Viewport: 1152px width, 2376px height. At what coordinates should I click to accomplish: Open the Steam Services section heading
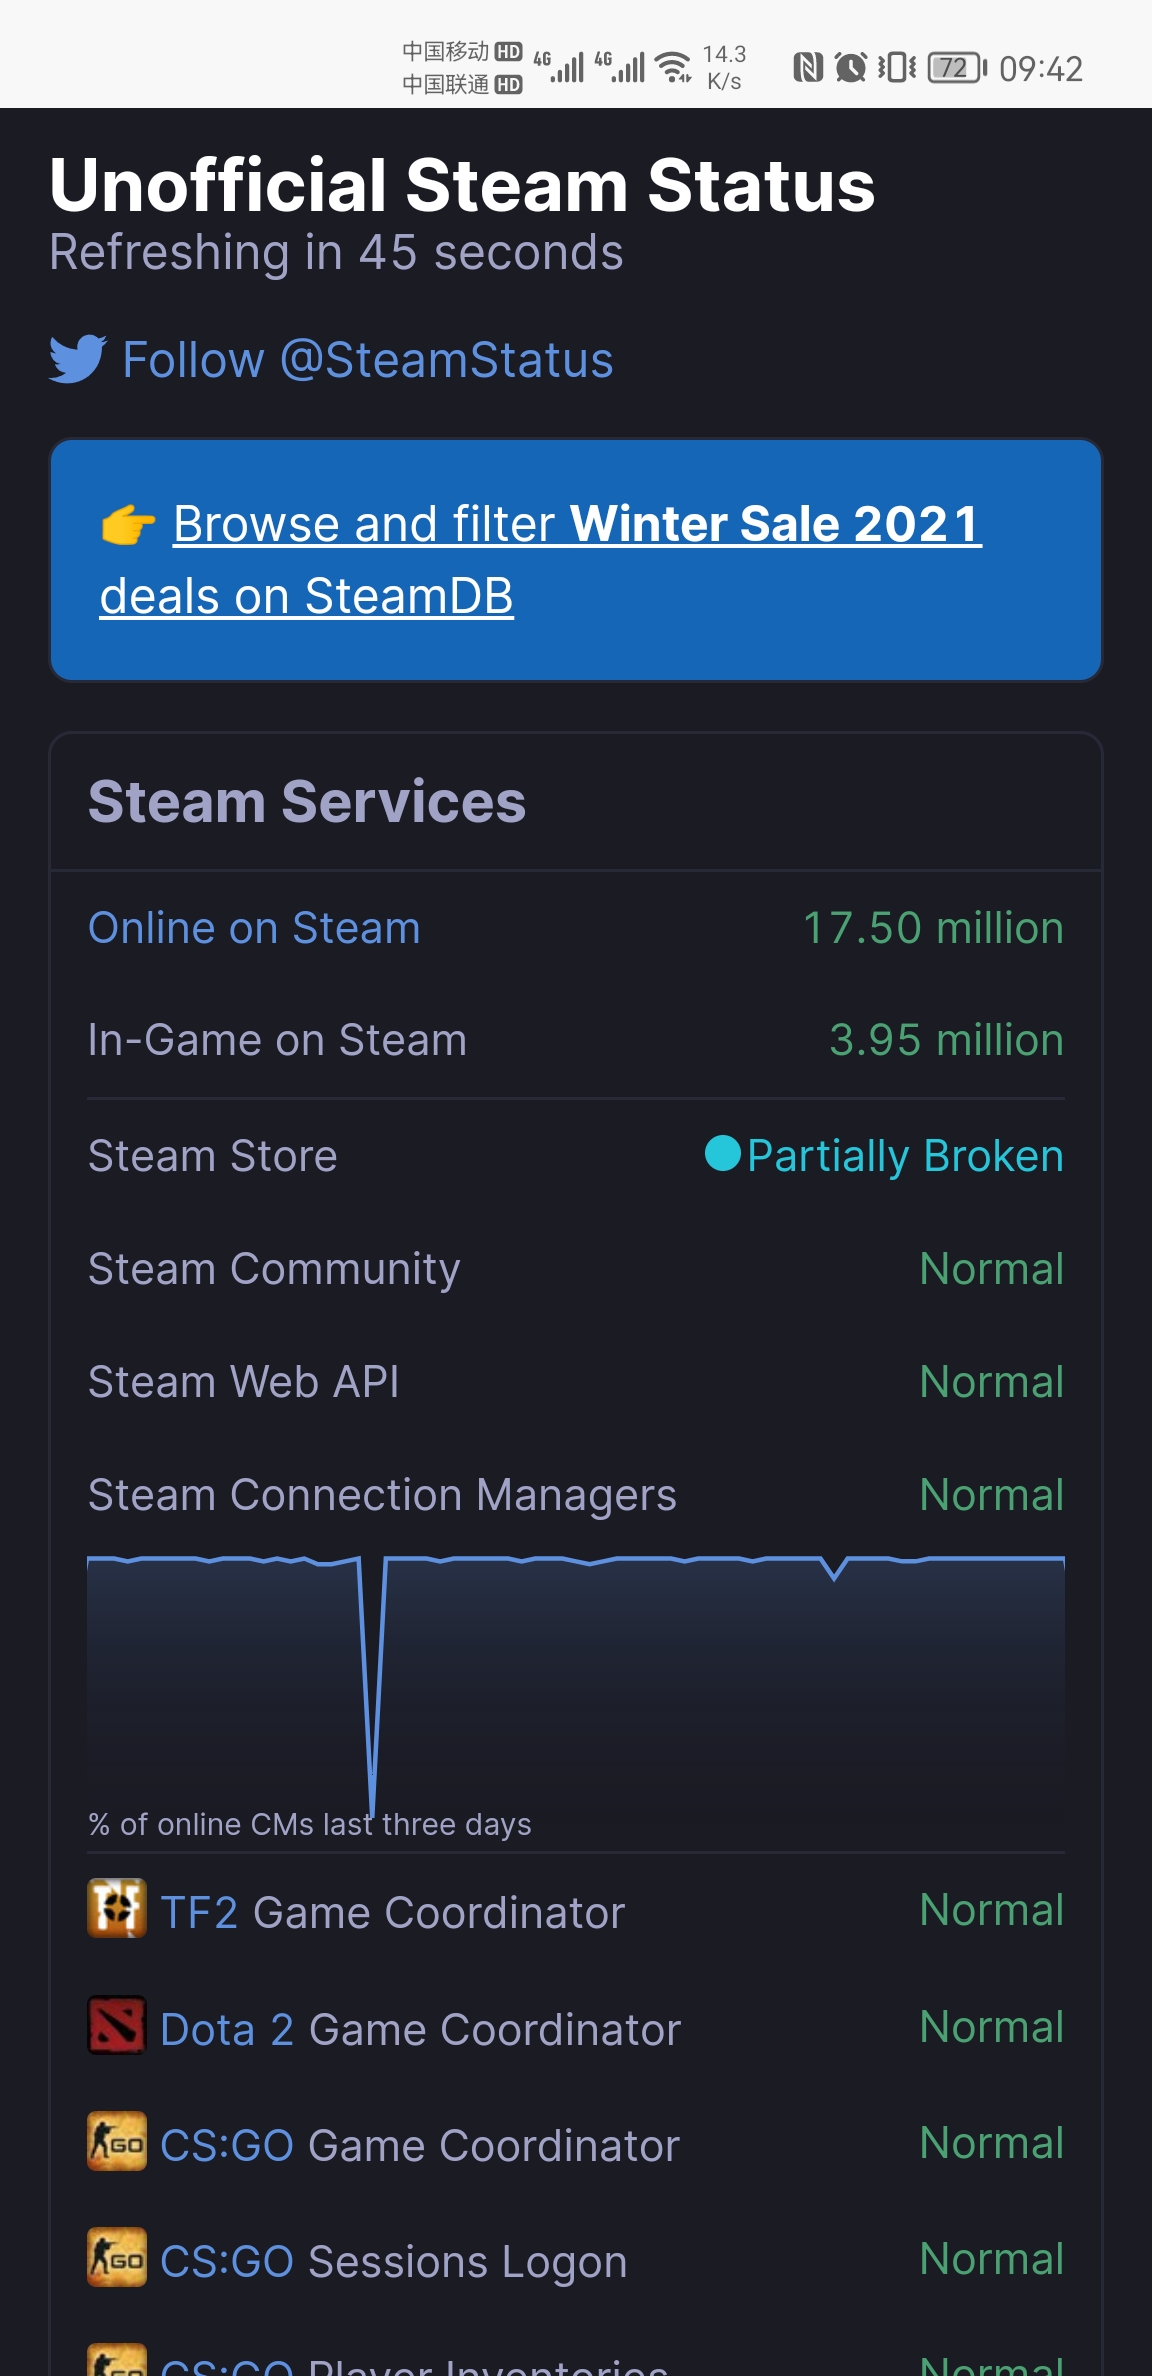point(308,800)
